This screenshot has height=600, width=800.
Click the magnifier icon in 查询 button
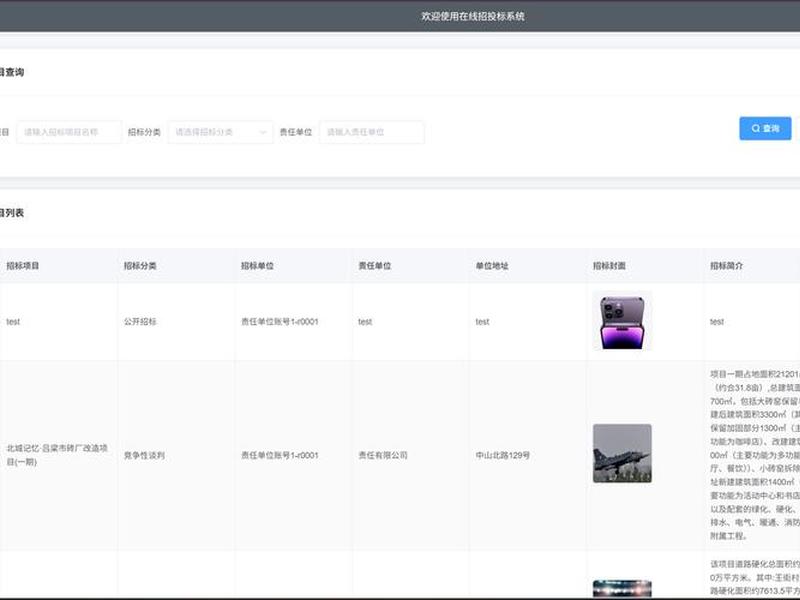pos(756,129)
